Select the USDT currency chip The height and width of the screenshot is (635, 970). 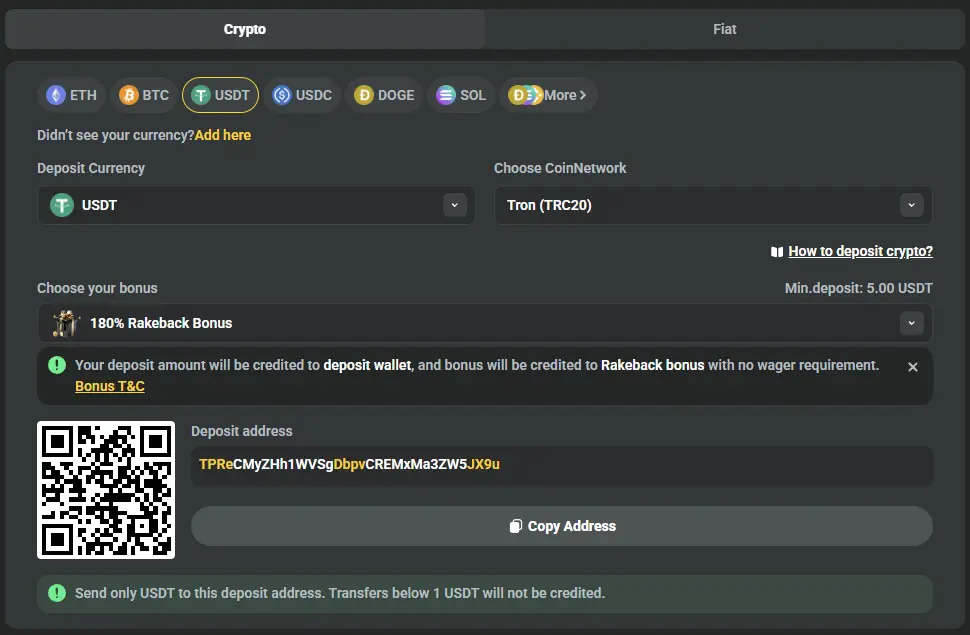[220, 95]
